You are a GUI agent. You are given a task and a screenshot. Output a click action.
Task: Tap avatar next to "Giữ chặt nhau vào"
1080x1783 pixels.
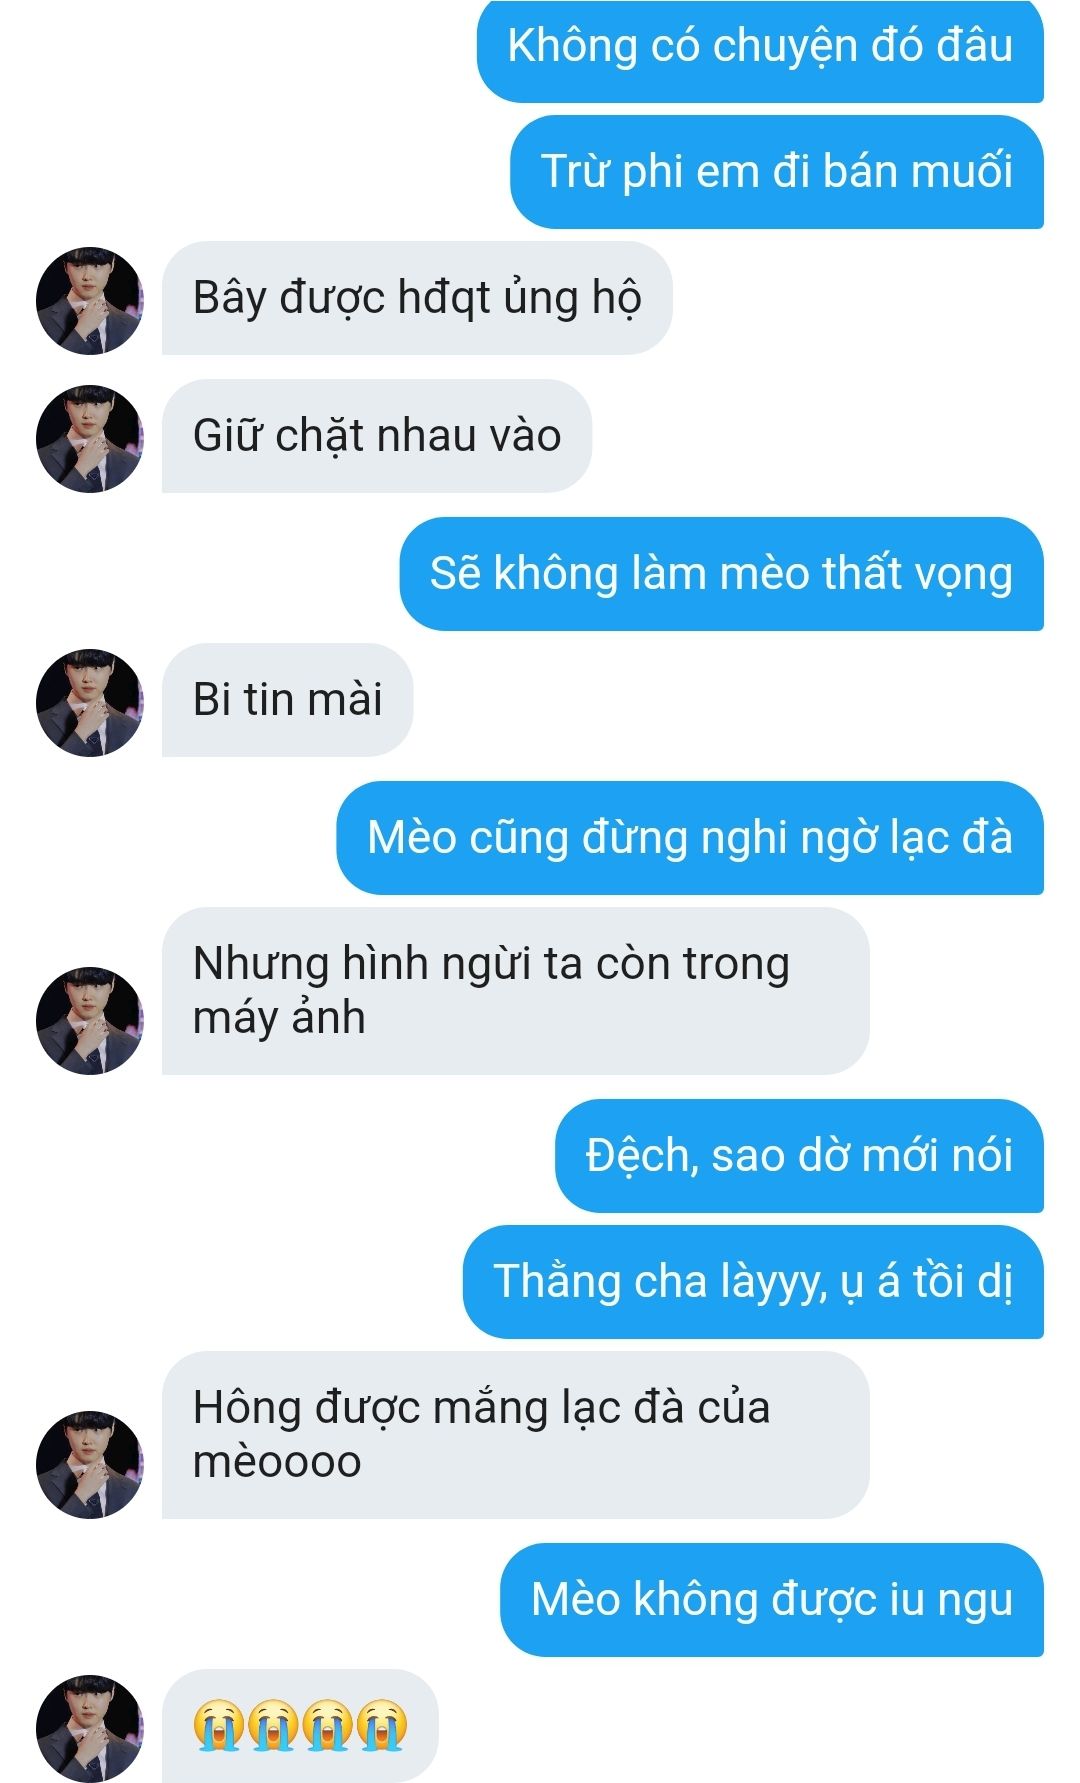90,438
